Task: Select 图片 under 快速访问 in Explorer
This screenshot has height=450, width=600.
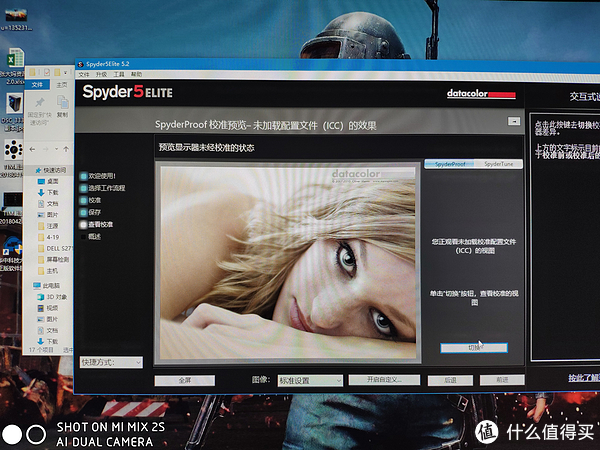Action: point(48,215)
